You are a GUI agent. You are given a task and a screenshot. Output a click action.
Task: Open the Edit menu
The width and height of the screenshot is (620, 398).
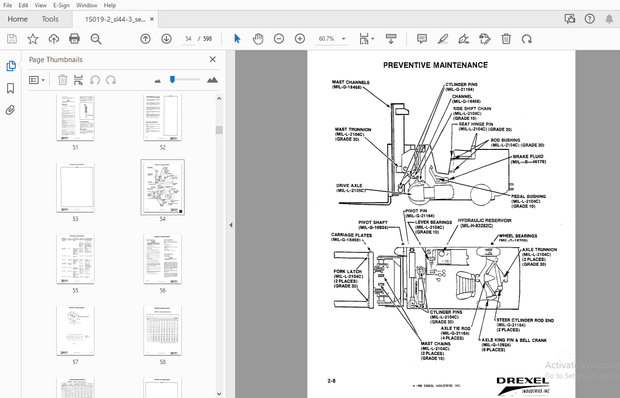[x=23, y=5]
